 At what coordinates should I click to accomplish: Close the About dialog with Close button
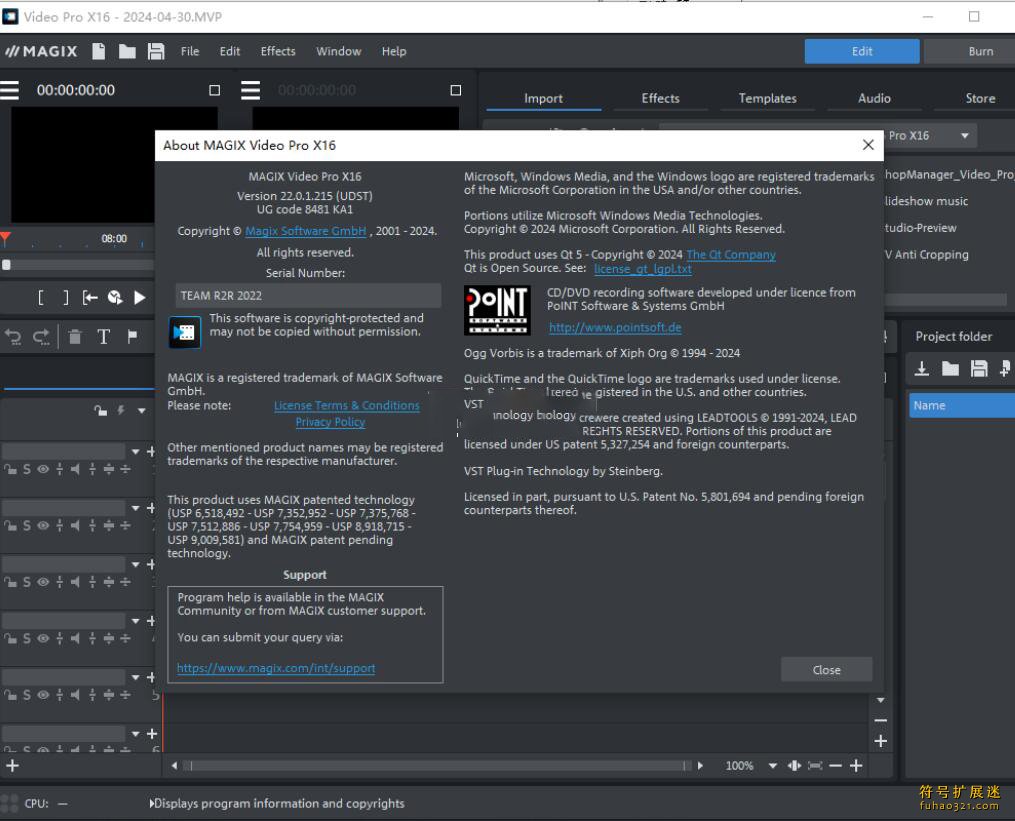826,669
